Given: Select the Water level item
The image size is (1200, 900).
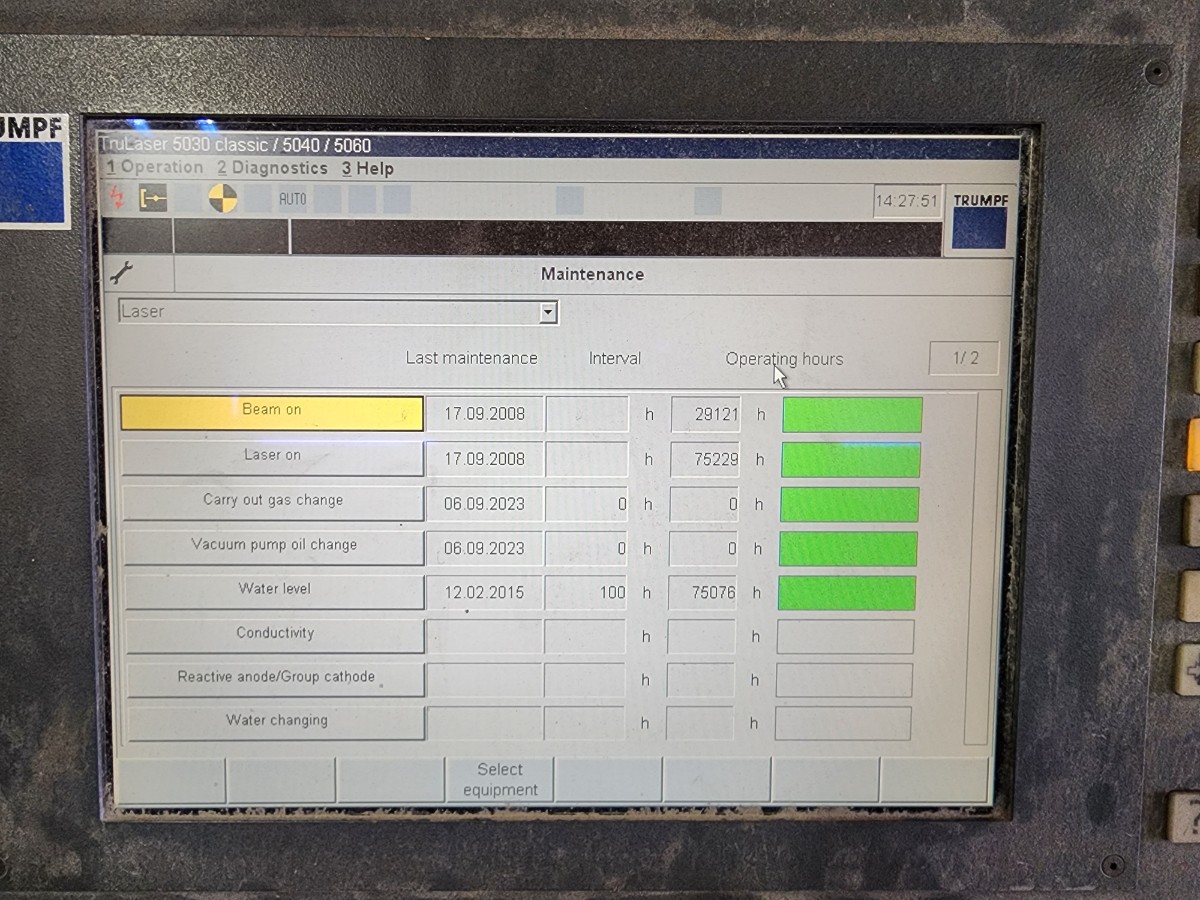Looking at the screenshot, I should [x=274, y=591].
